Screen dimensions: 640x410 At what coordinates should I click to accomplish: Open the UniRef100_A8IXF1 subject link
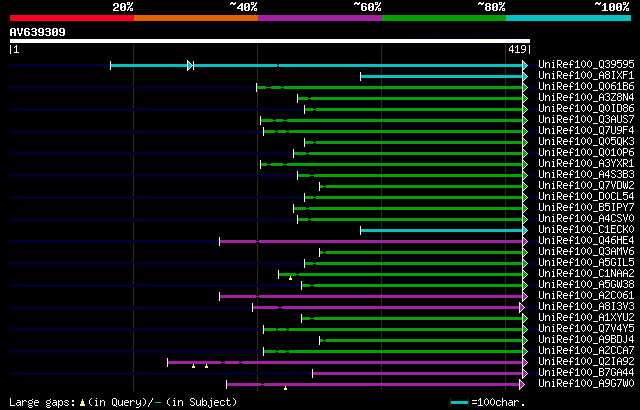coord(586,75)
